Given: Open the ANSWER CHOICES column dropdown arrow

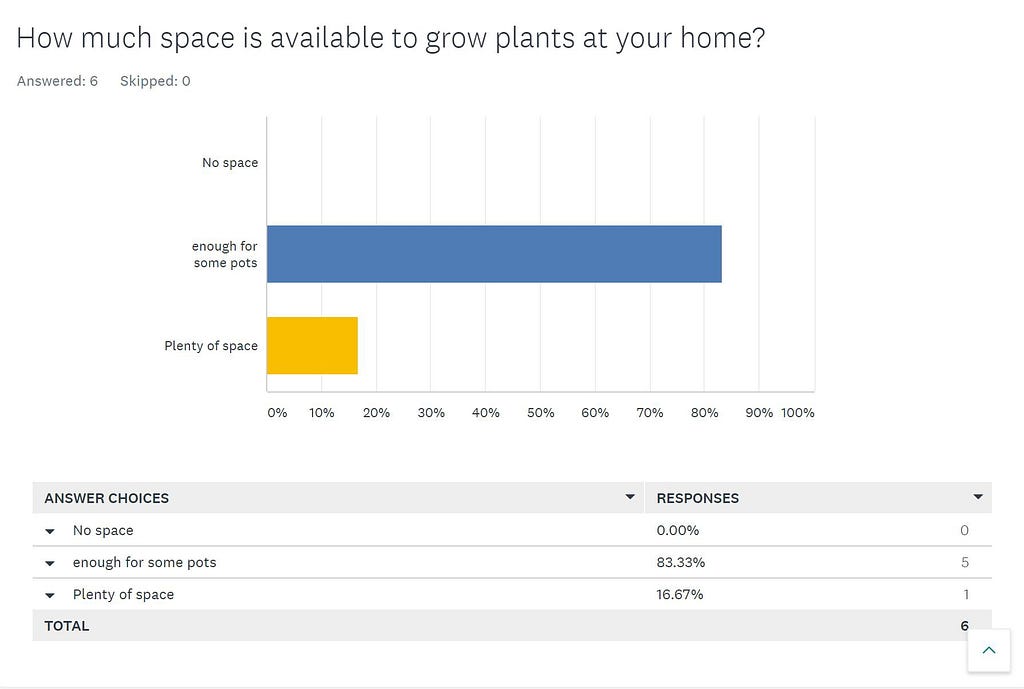Looking at the screenshot, I should (x=630, y=497).
